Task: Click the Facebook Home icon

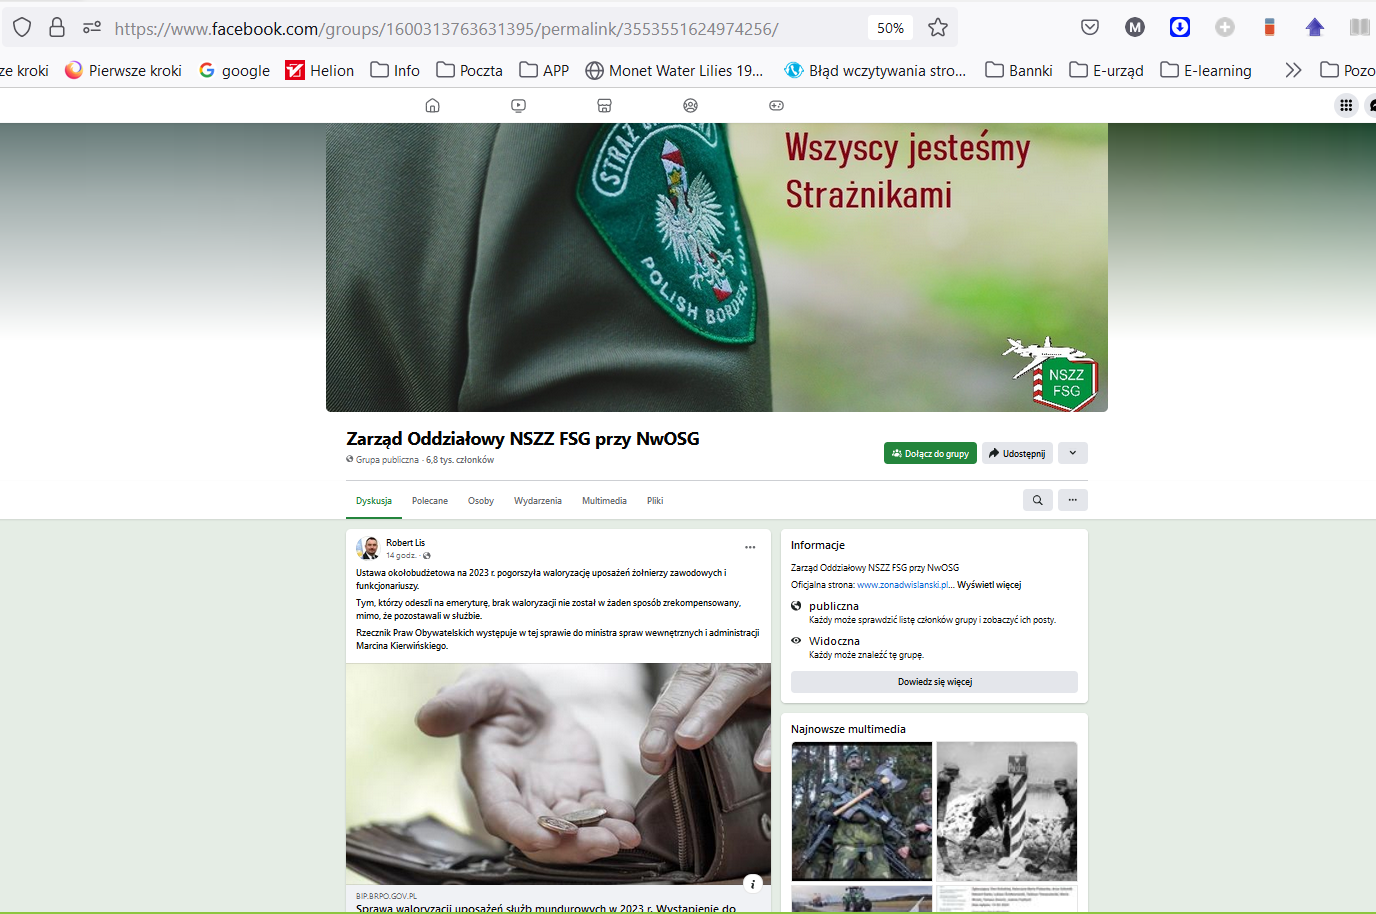Action: point(432,106)
